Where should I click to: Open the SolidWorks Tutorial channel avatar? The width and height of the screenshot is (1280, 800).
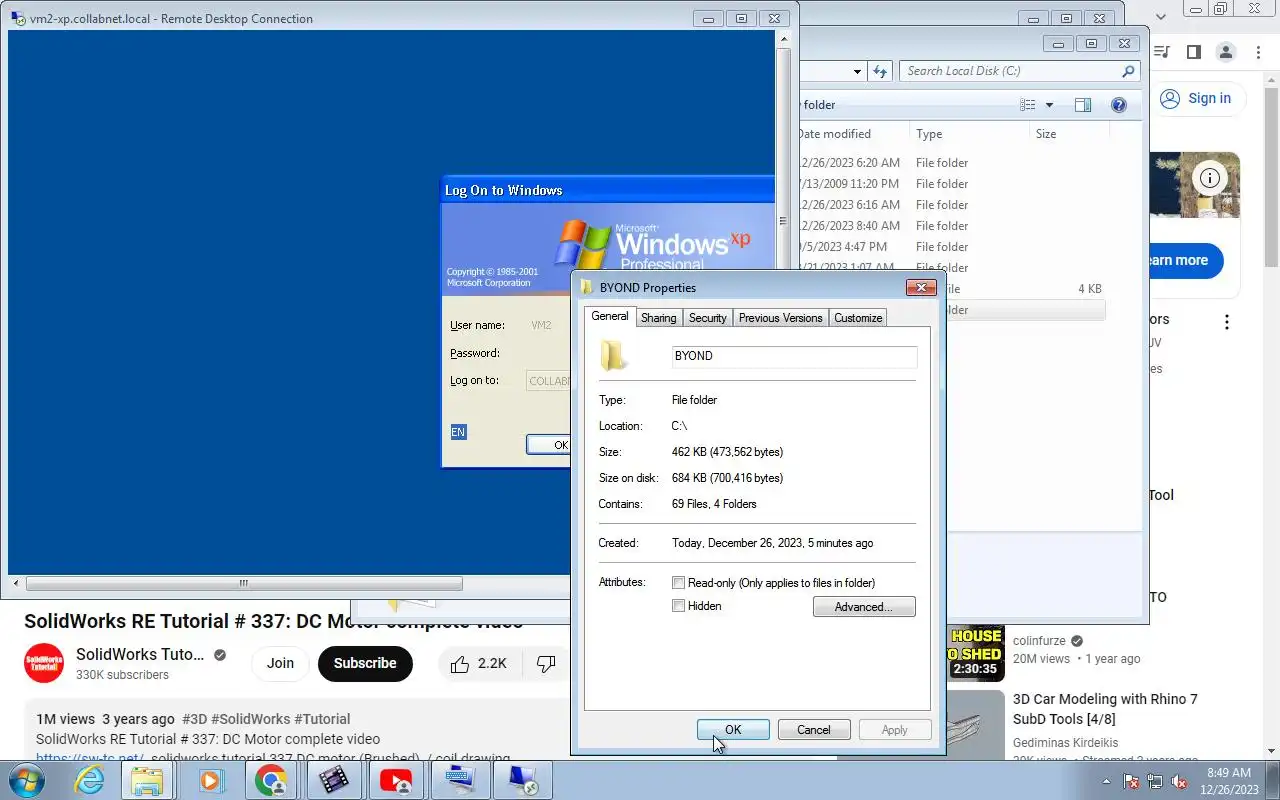click(44, 664)
